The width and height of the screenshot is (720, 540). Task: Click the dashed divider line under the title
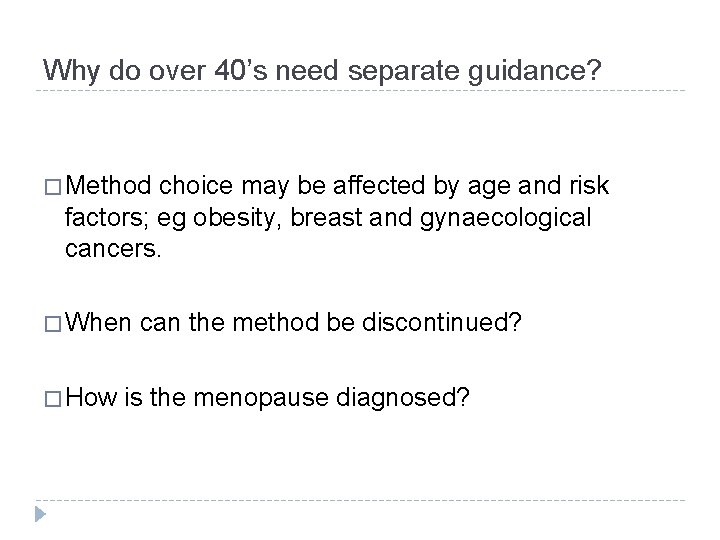point(360,92)
